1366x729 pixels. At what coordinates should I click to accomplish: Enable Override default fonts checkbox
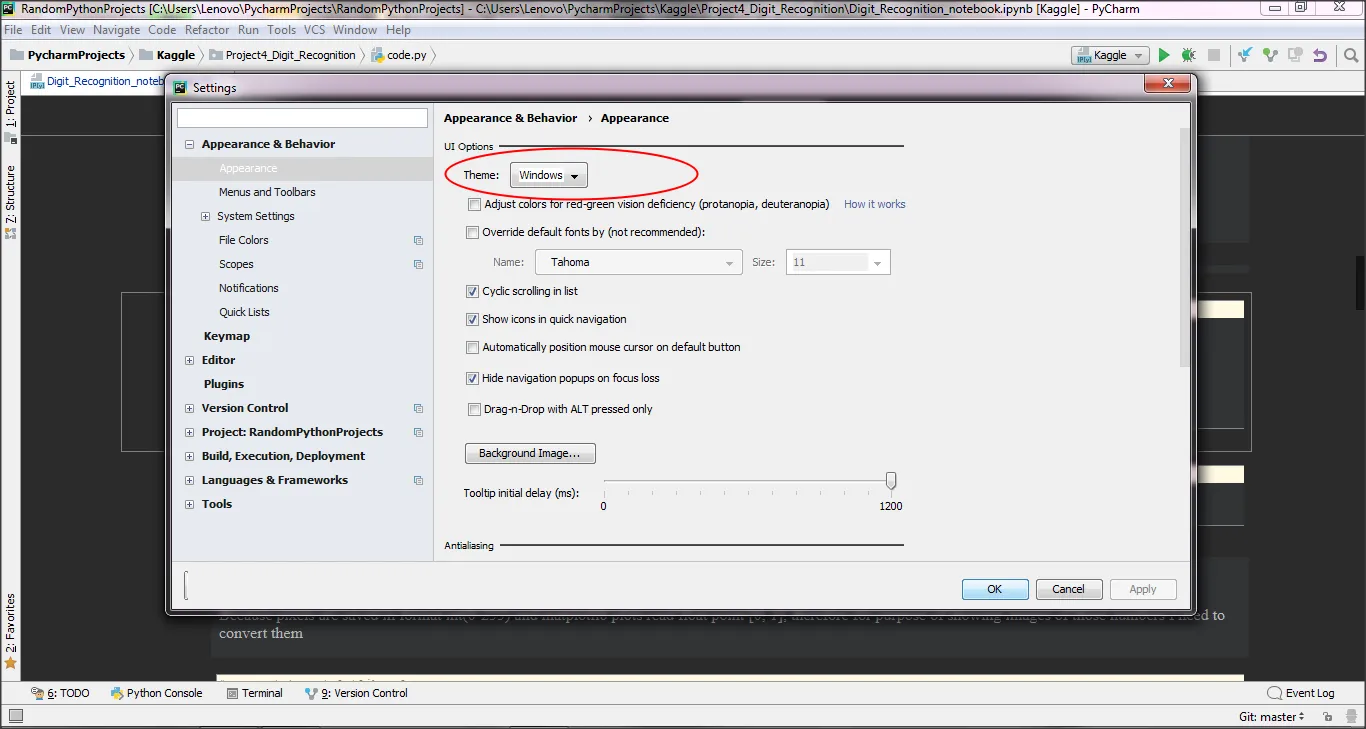(473, 232)
